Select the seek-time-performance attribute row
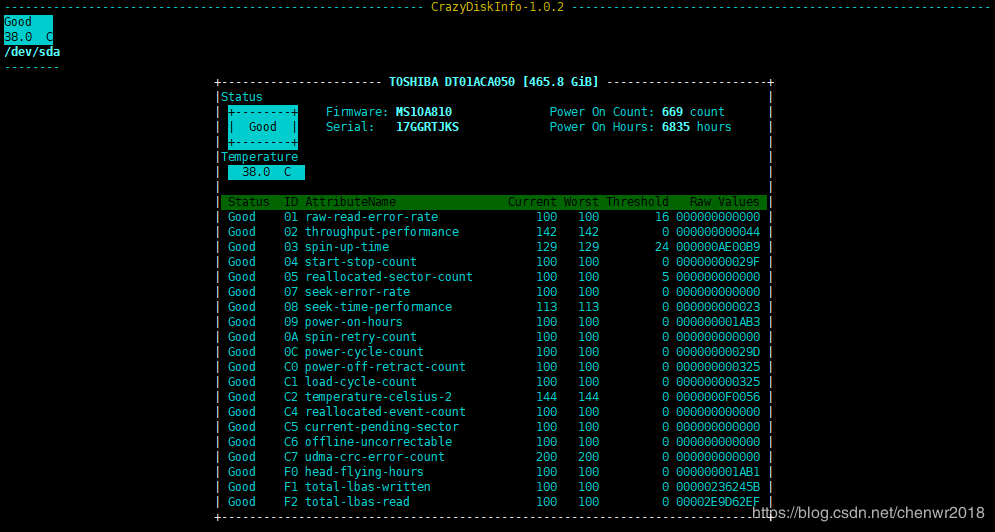 point(494,307)
